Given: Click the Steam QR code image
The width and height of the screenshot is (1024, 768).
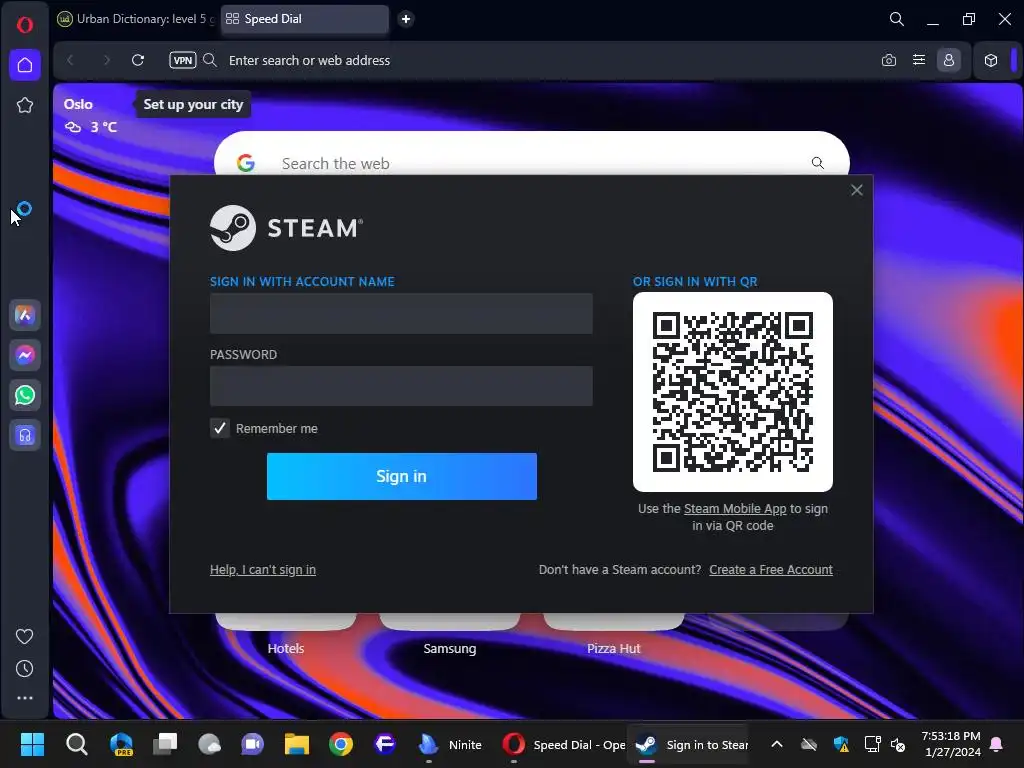Looking at the screenshot, I should tap(733, 392).
